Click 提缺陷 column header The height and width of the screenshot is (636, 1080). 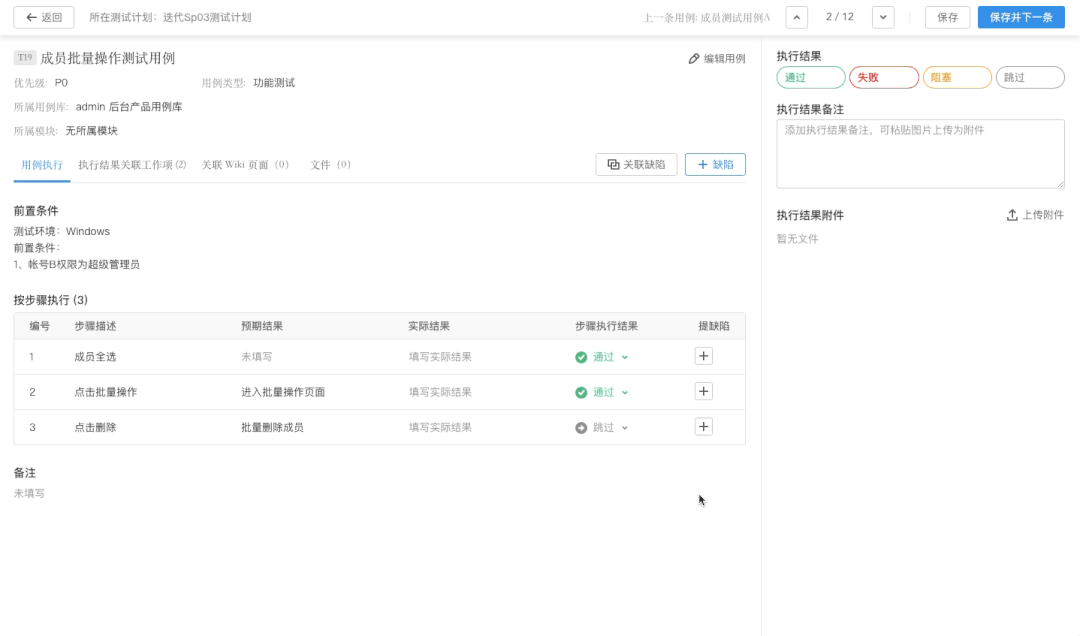[714, 326]
